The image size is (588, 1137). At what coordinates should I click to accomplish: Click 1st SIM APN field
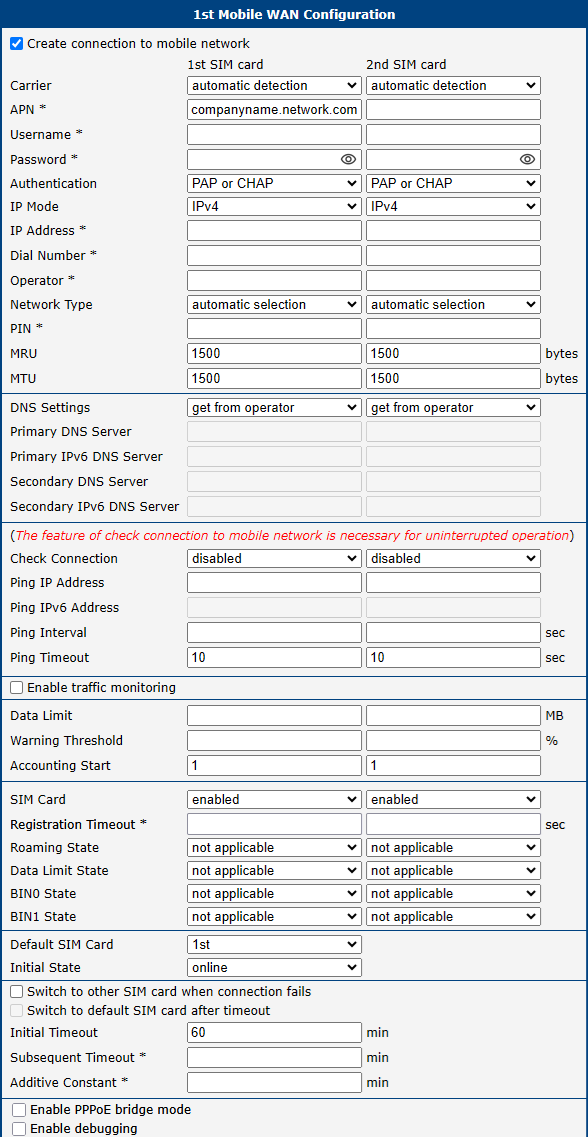274,109
